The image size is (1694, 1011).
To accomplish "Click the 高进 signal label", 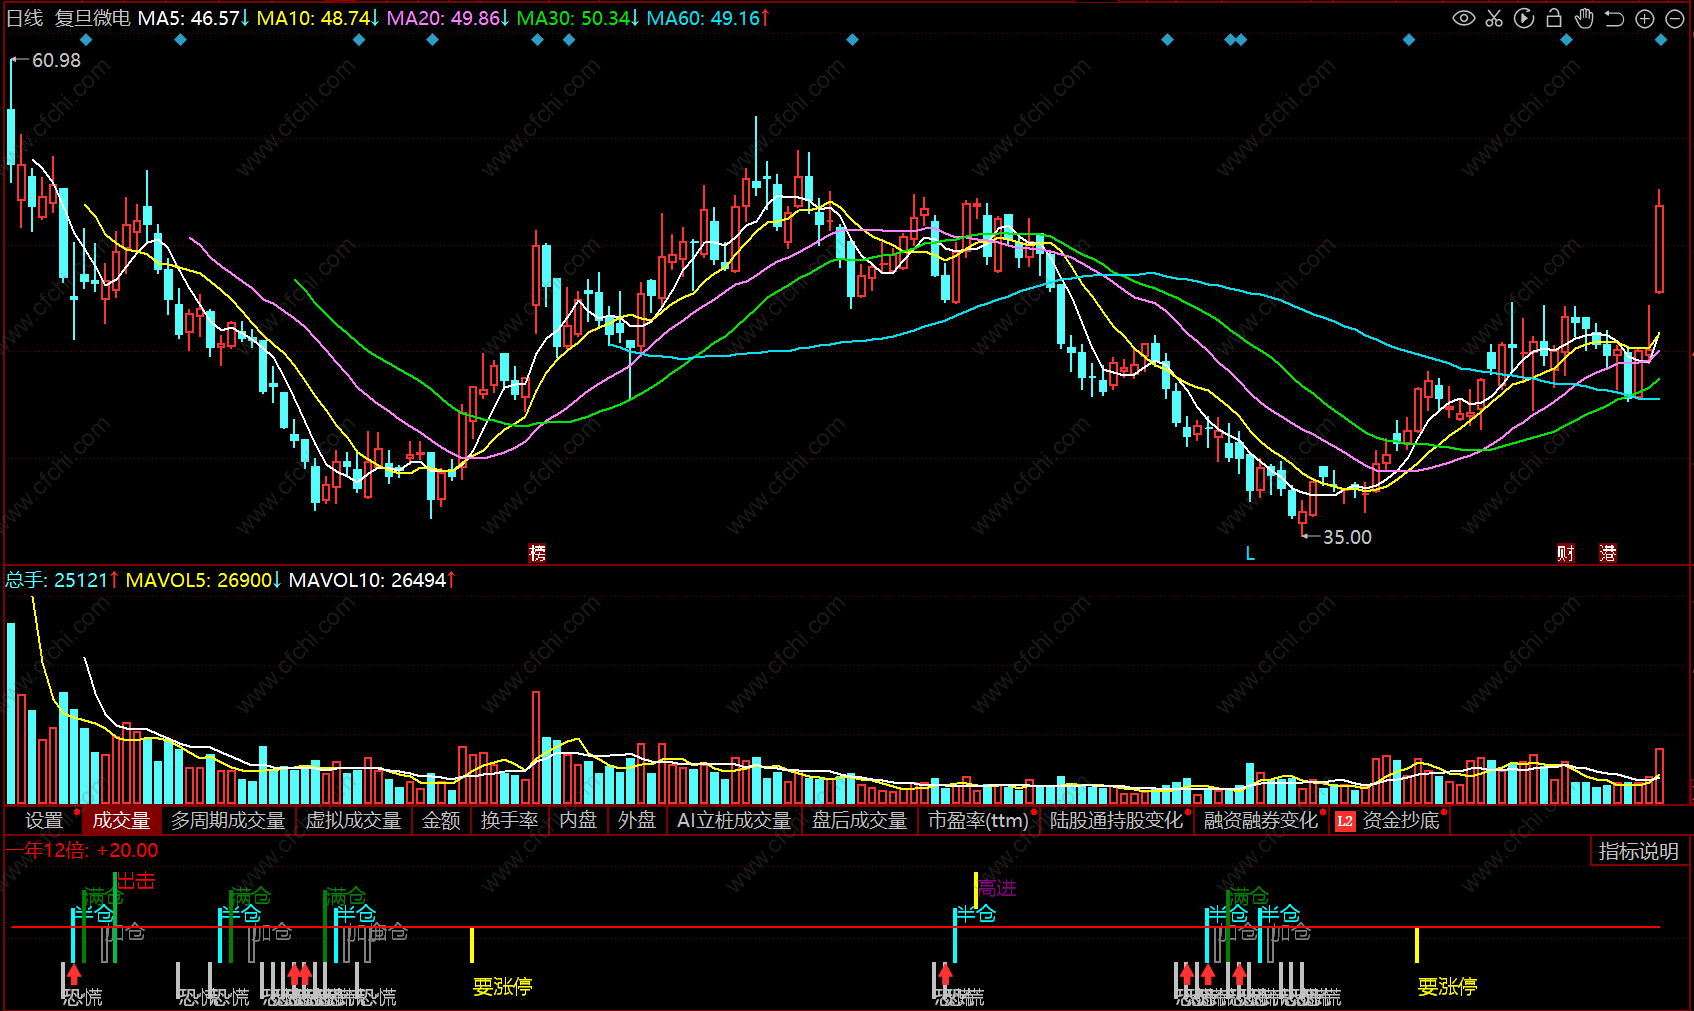I will 997,887.
